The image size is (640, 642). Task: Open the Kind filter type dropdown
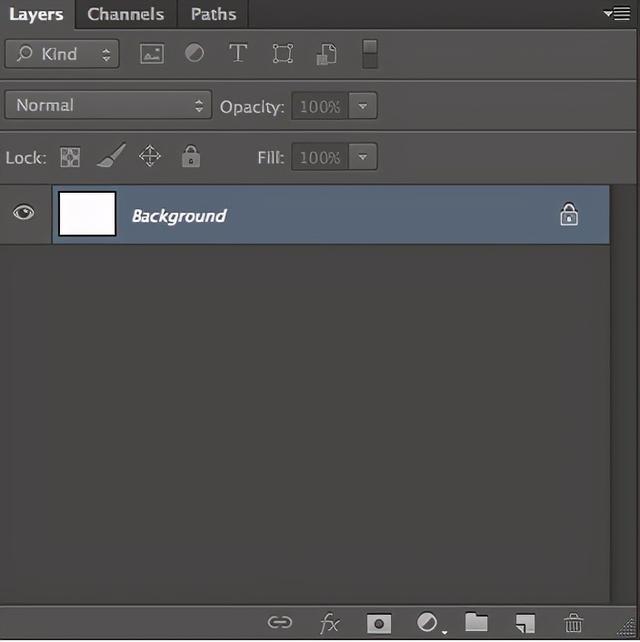pos(62,54)
